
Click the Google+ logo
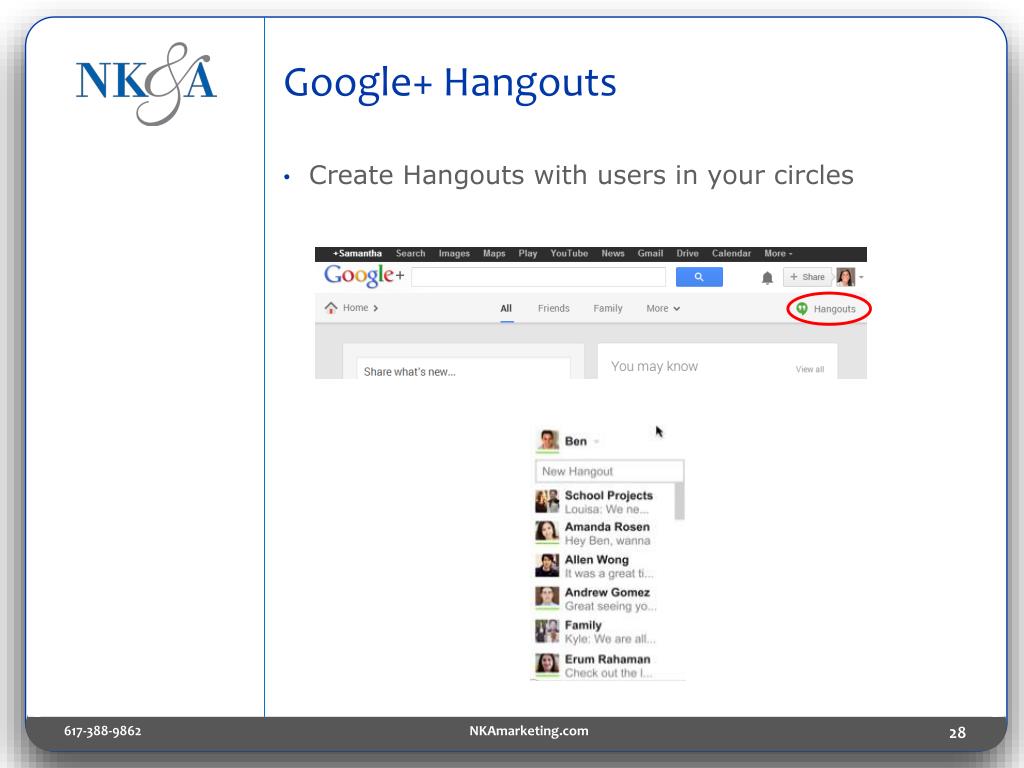[x=364, y=276]
